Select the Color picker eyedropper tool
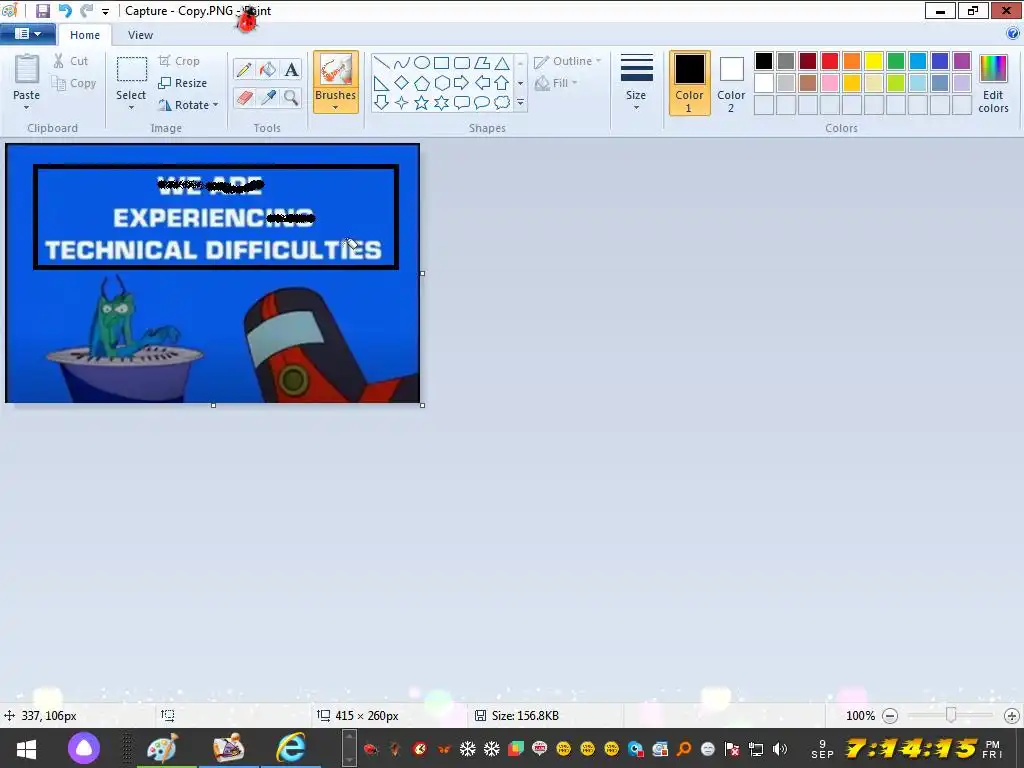This screenshot has width=1024, height=768. (x=268, y=98)
